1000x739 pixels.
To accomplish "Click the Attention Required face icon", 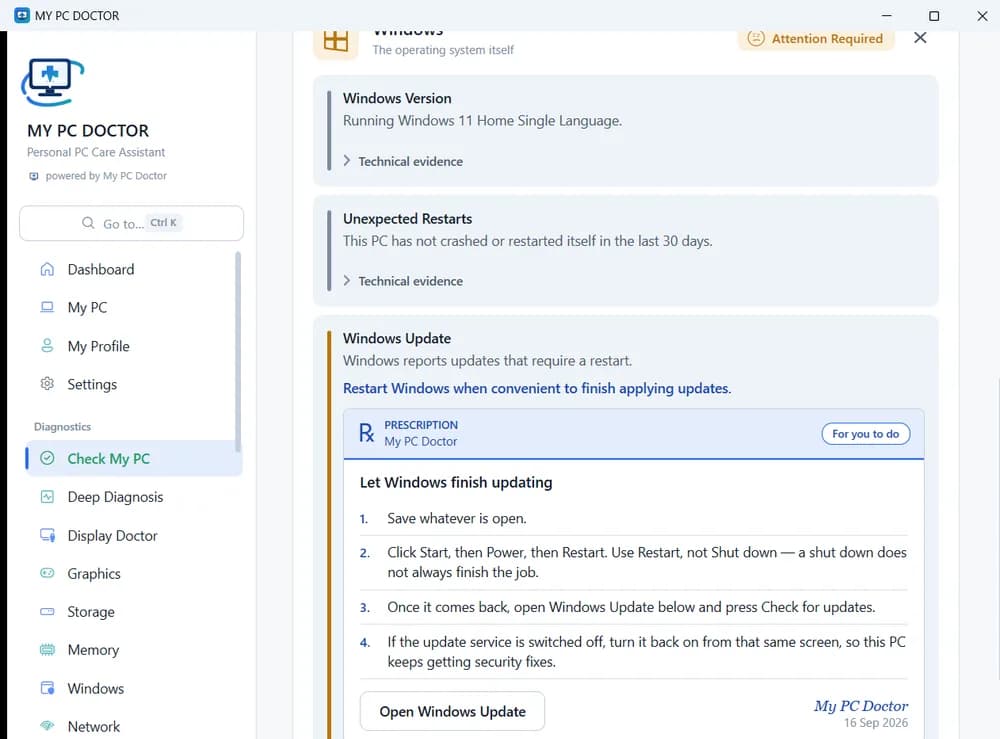I will click(756, 38).
